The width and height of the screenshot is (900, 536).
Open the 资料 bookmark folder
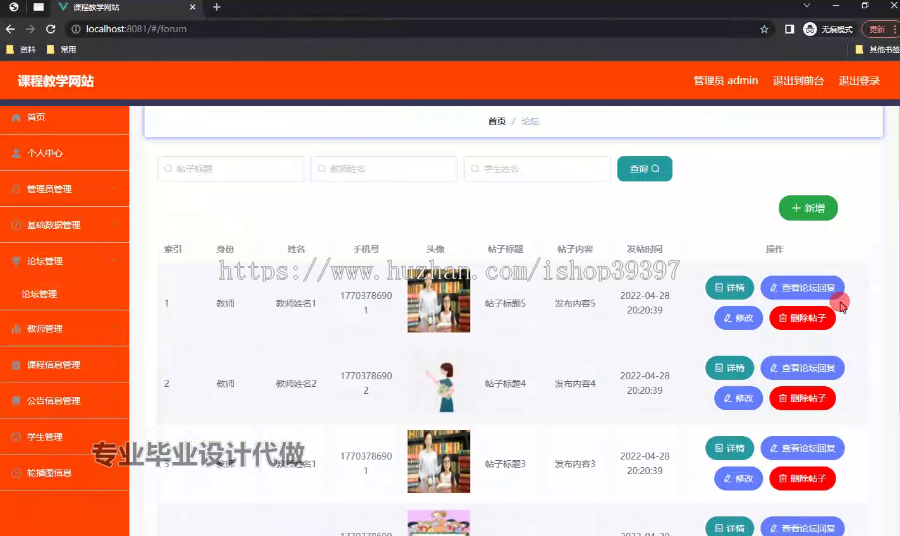pos(21,49)
